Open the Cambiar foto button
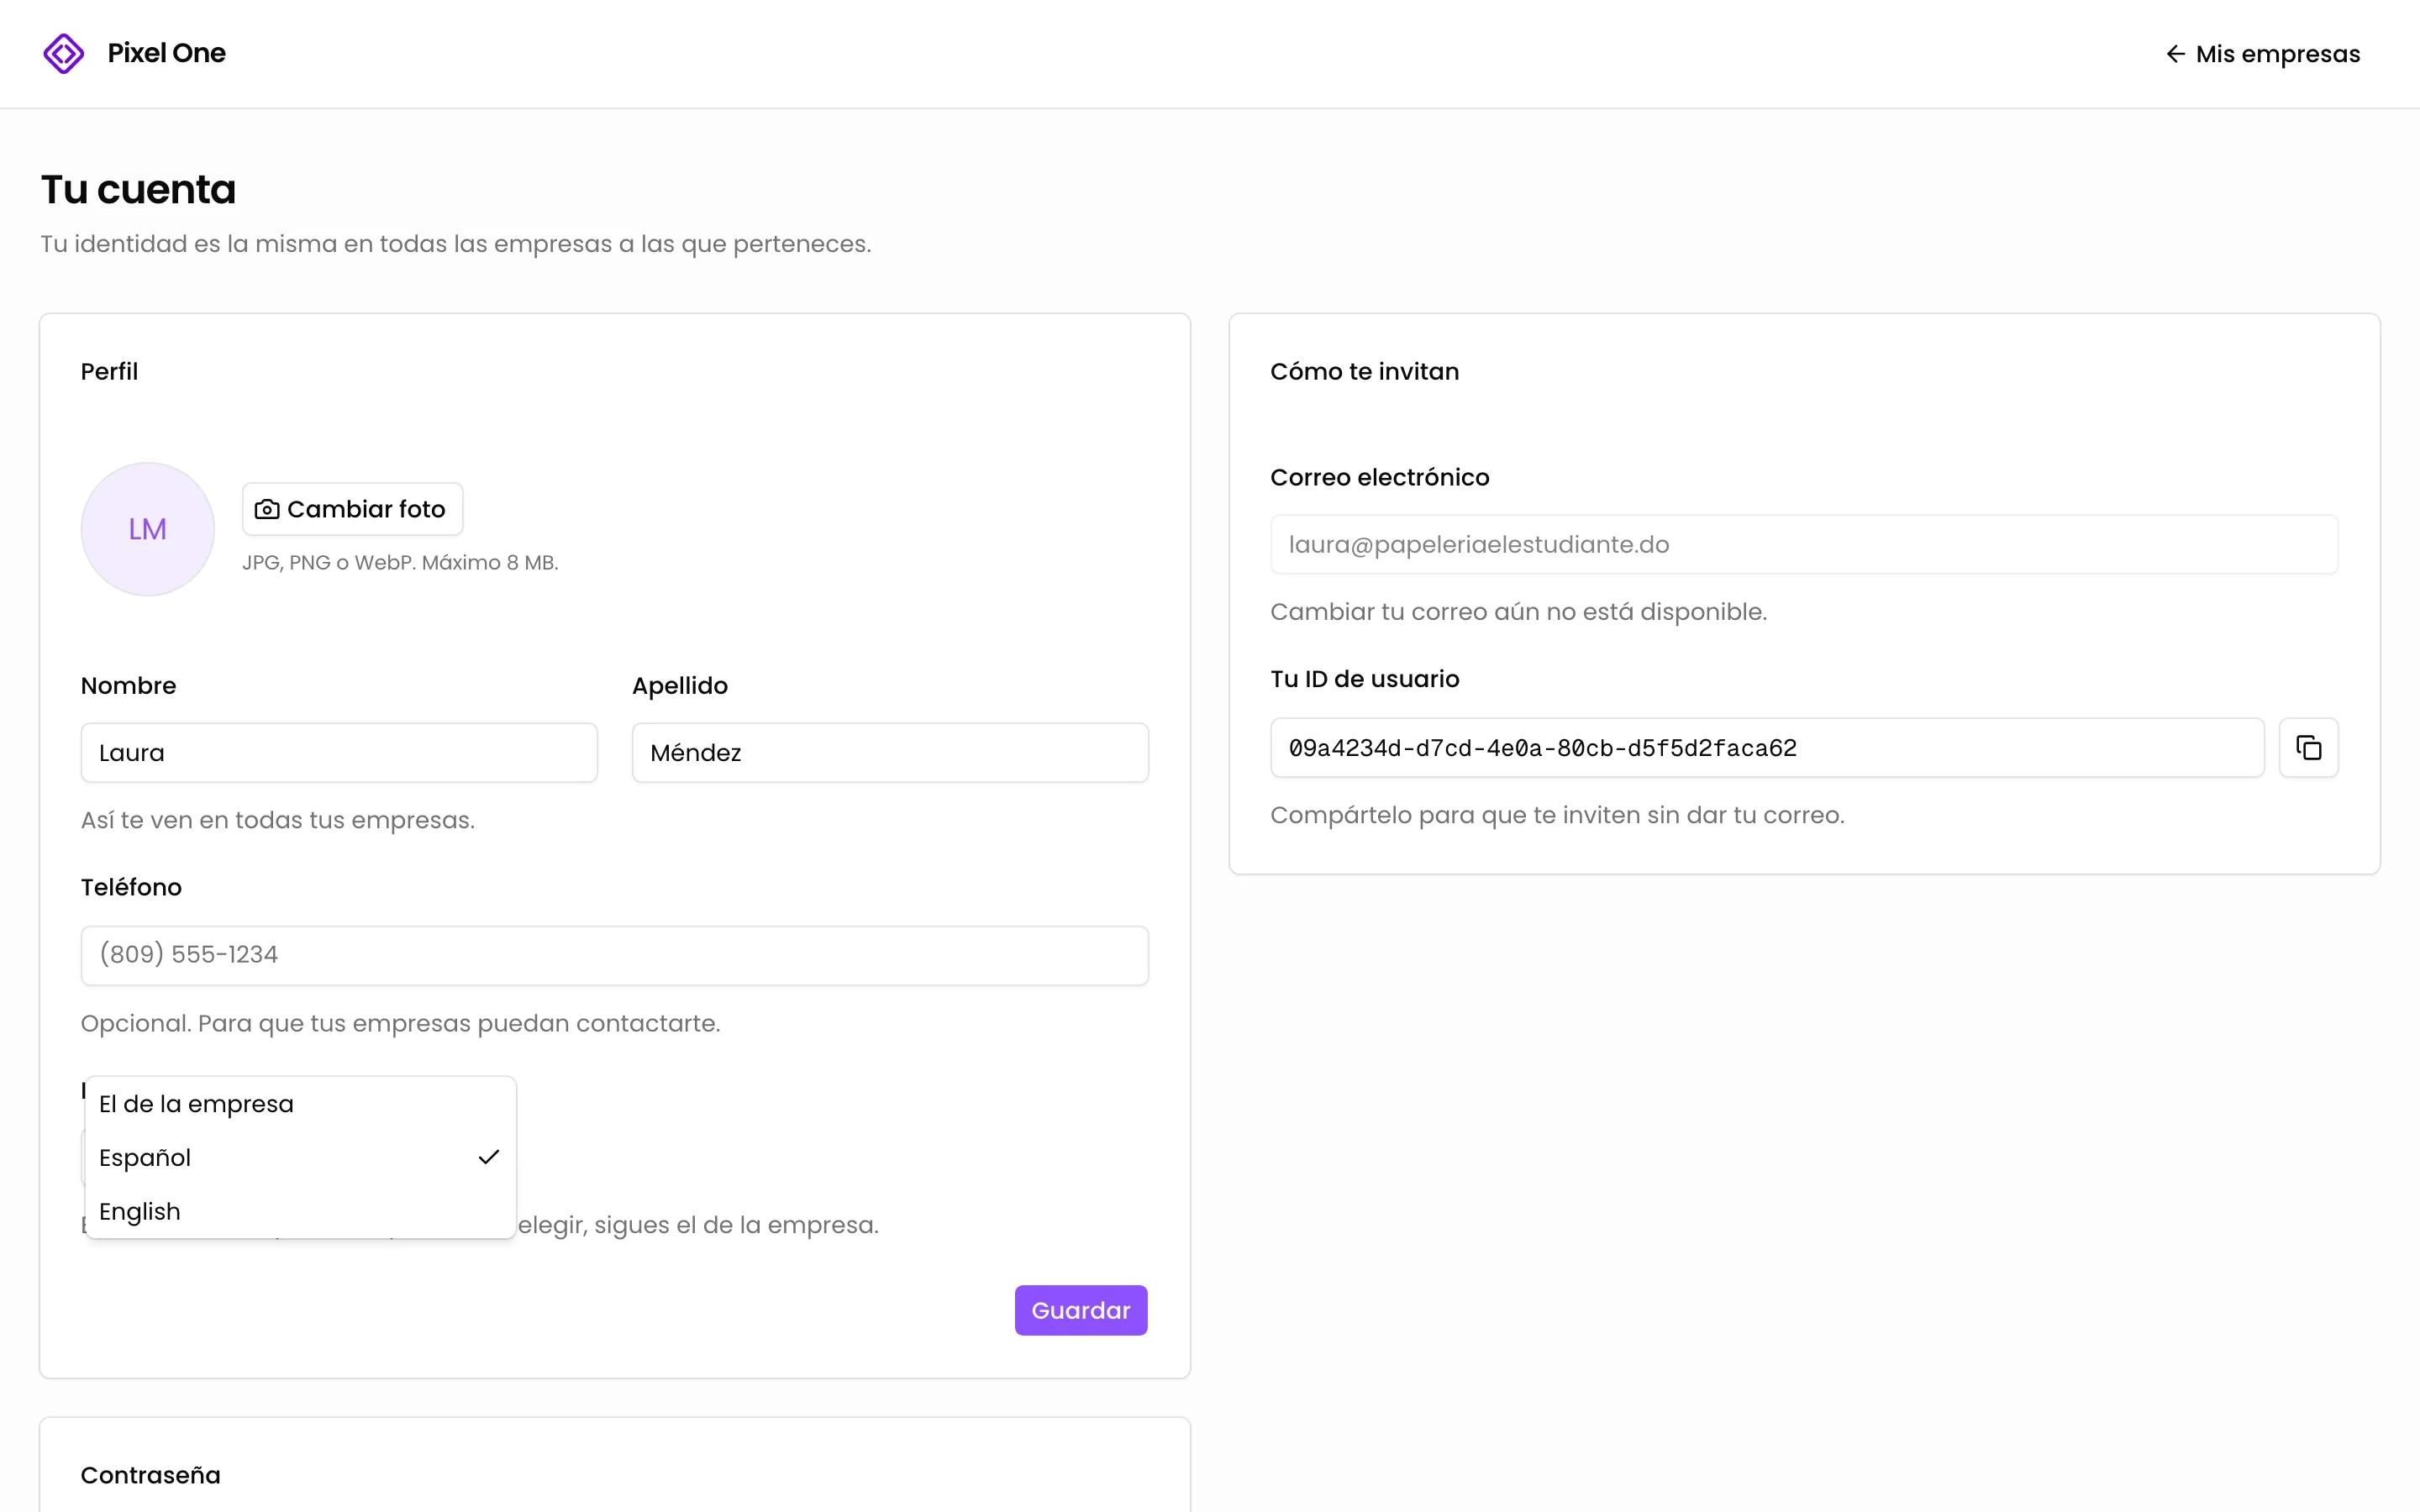2420x1512 pixels. click(x=352, y=509)
